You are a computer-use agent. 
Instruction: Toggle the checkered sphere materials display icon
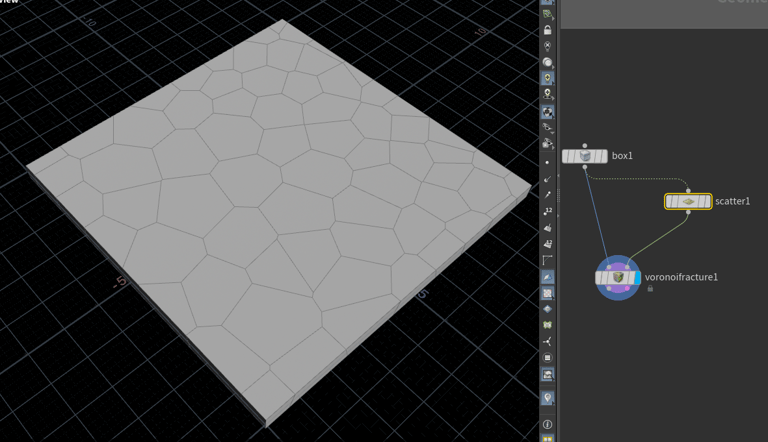click(548, 112)
